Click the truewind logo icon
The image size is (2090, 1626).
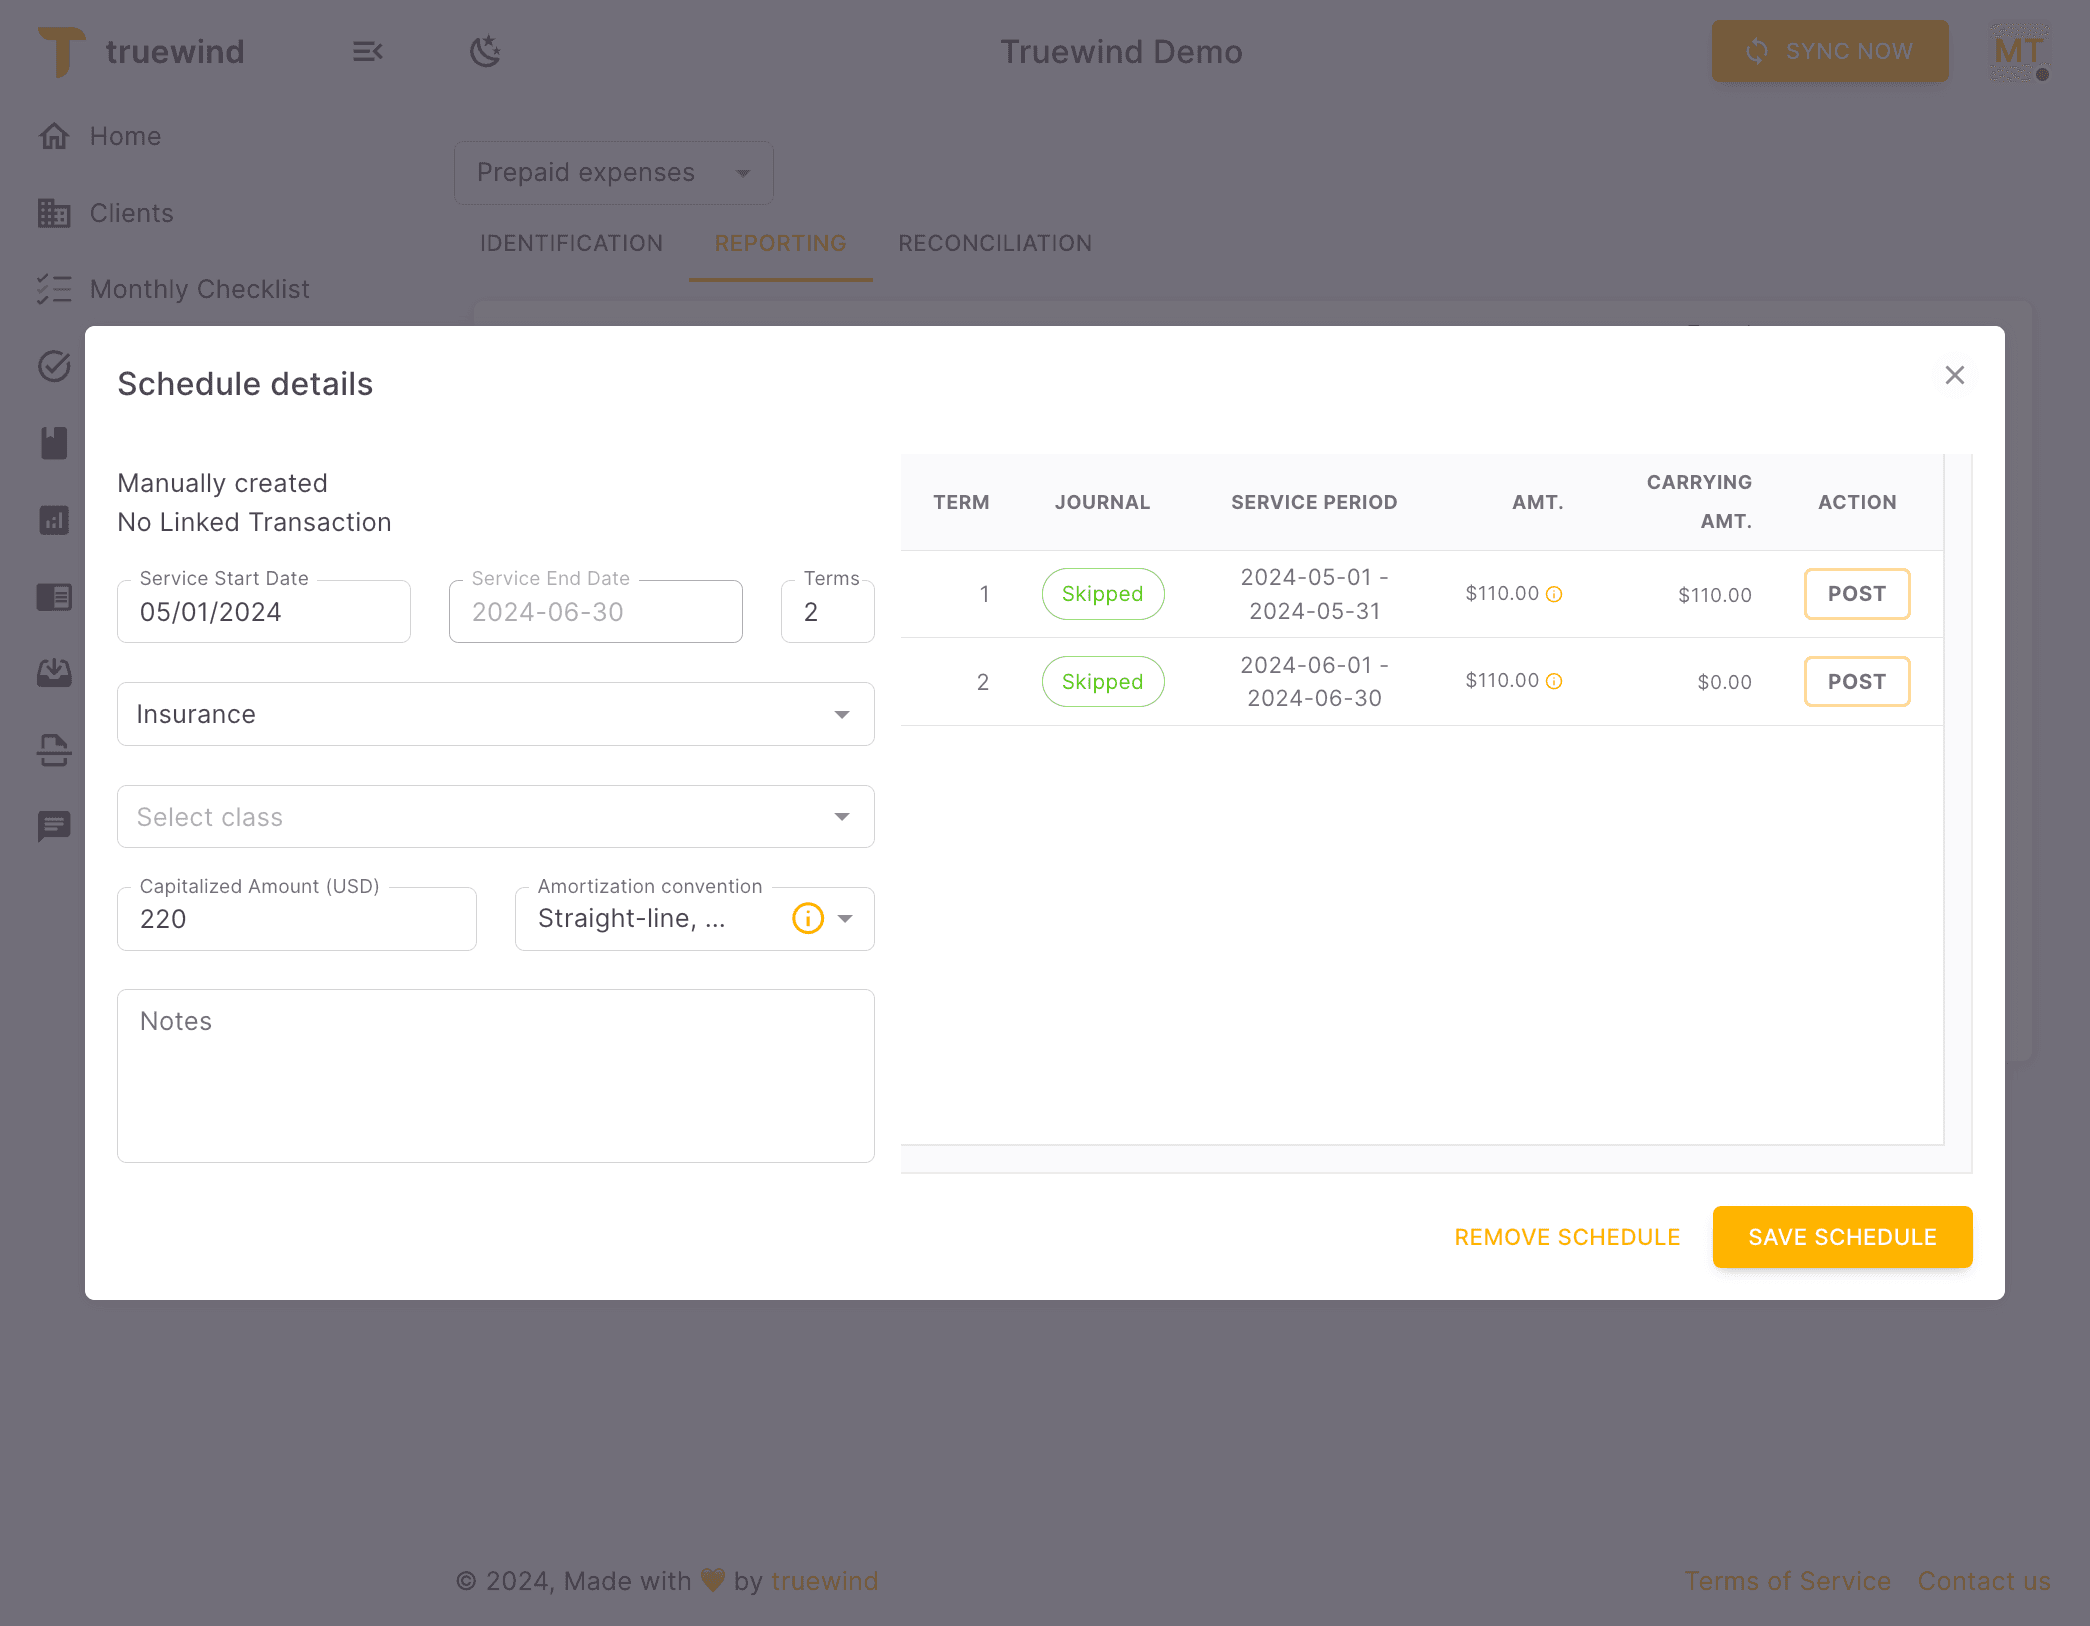pyautogui.click(x=62, y=51)
